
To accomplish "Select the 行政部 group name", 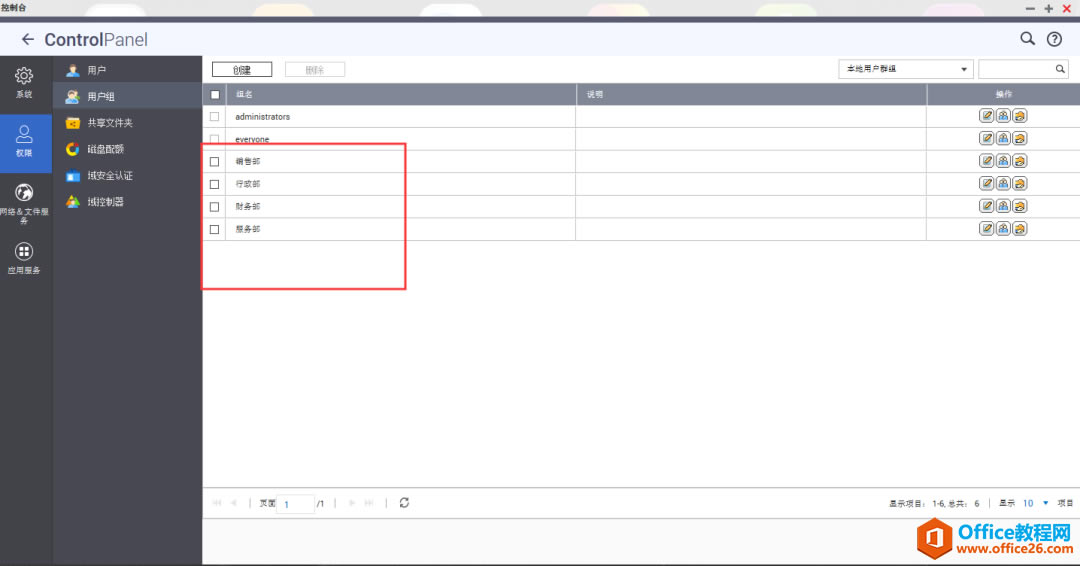I will [248, 185].
